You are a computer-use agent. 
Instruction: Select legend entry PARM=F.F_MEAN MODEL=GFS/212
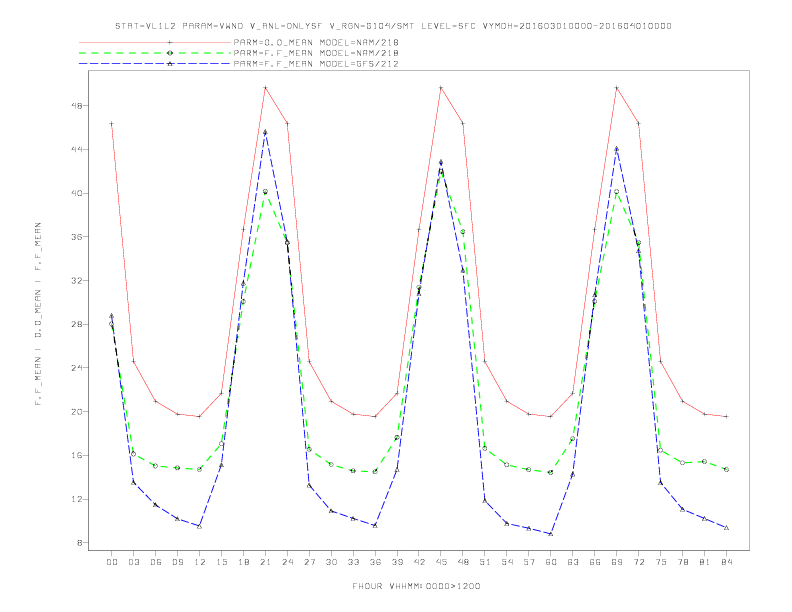316,64
